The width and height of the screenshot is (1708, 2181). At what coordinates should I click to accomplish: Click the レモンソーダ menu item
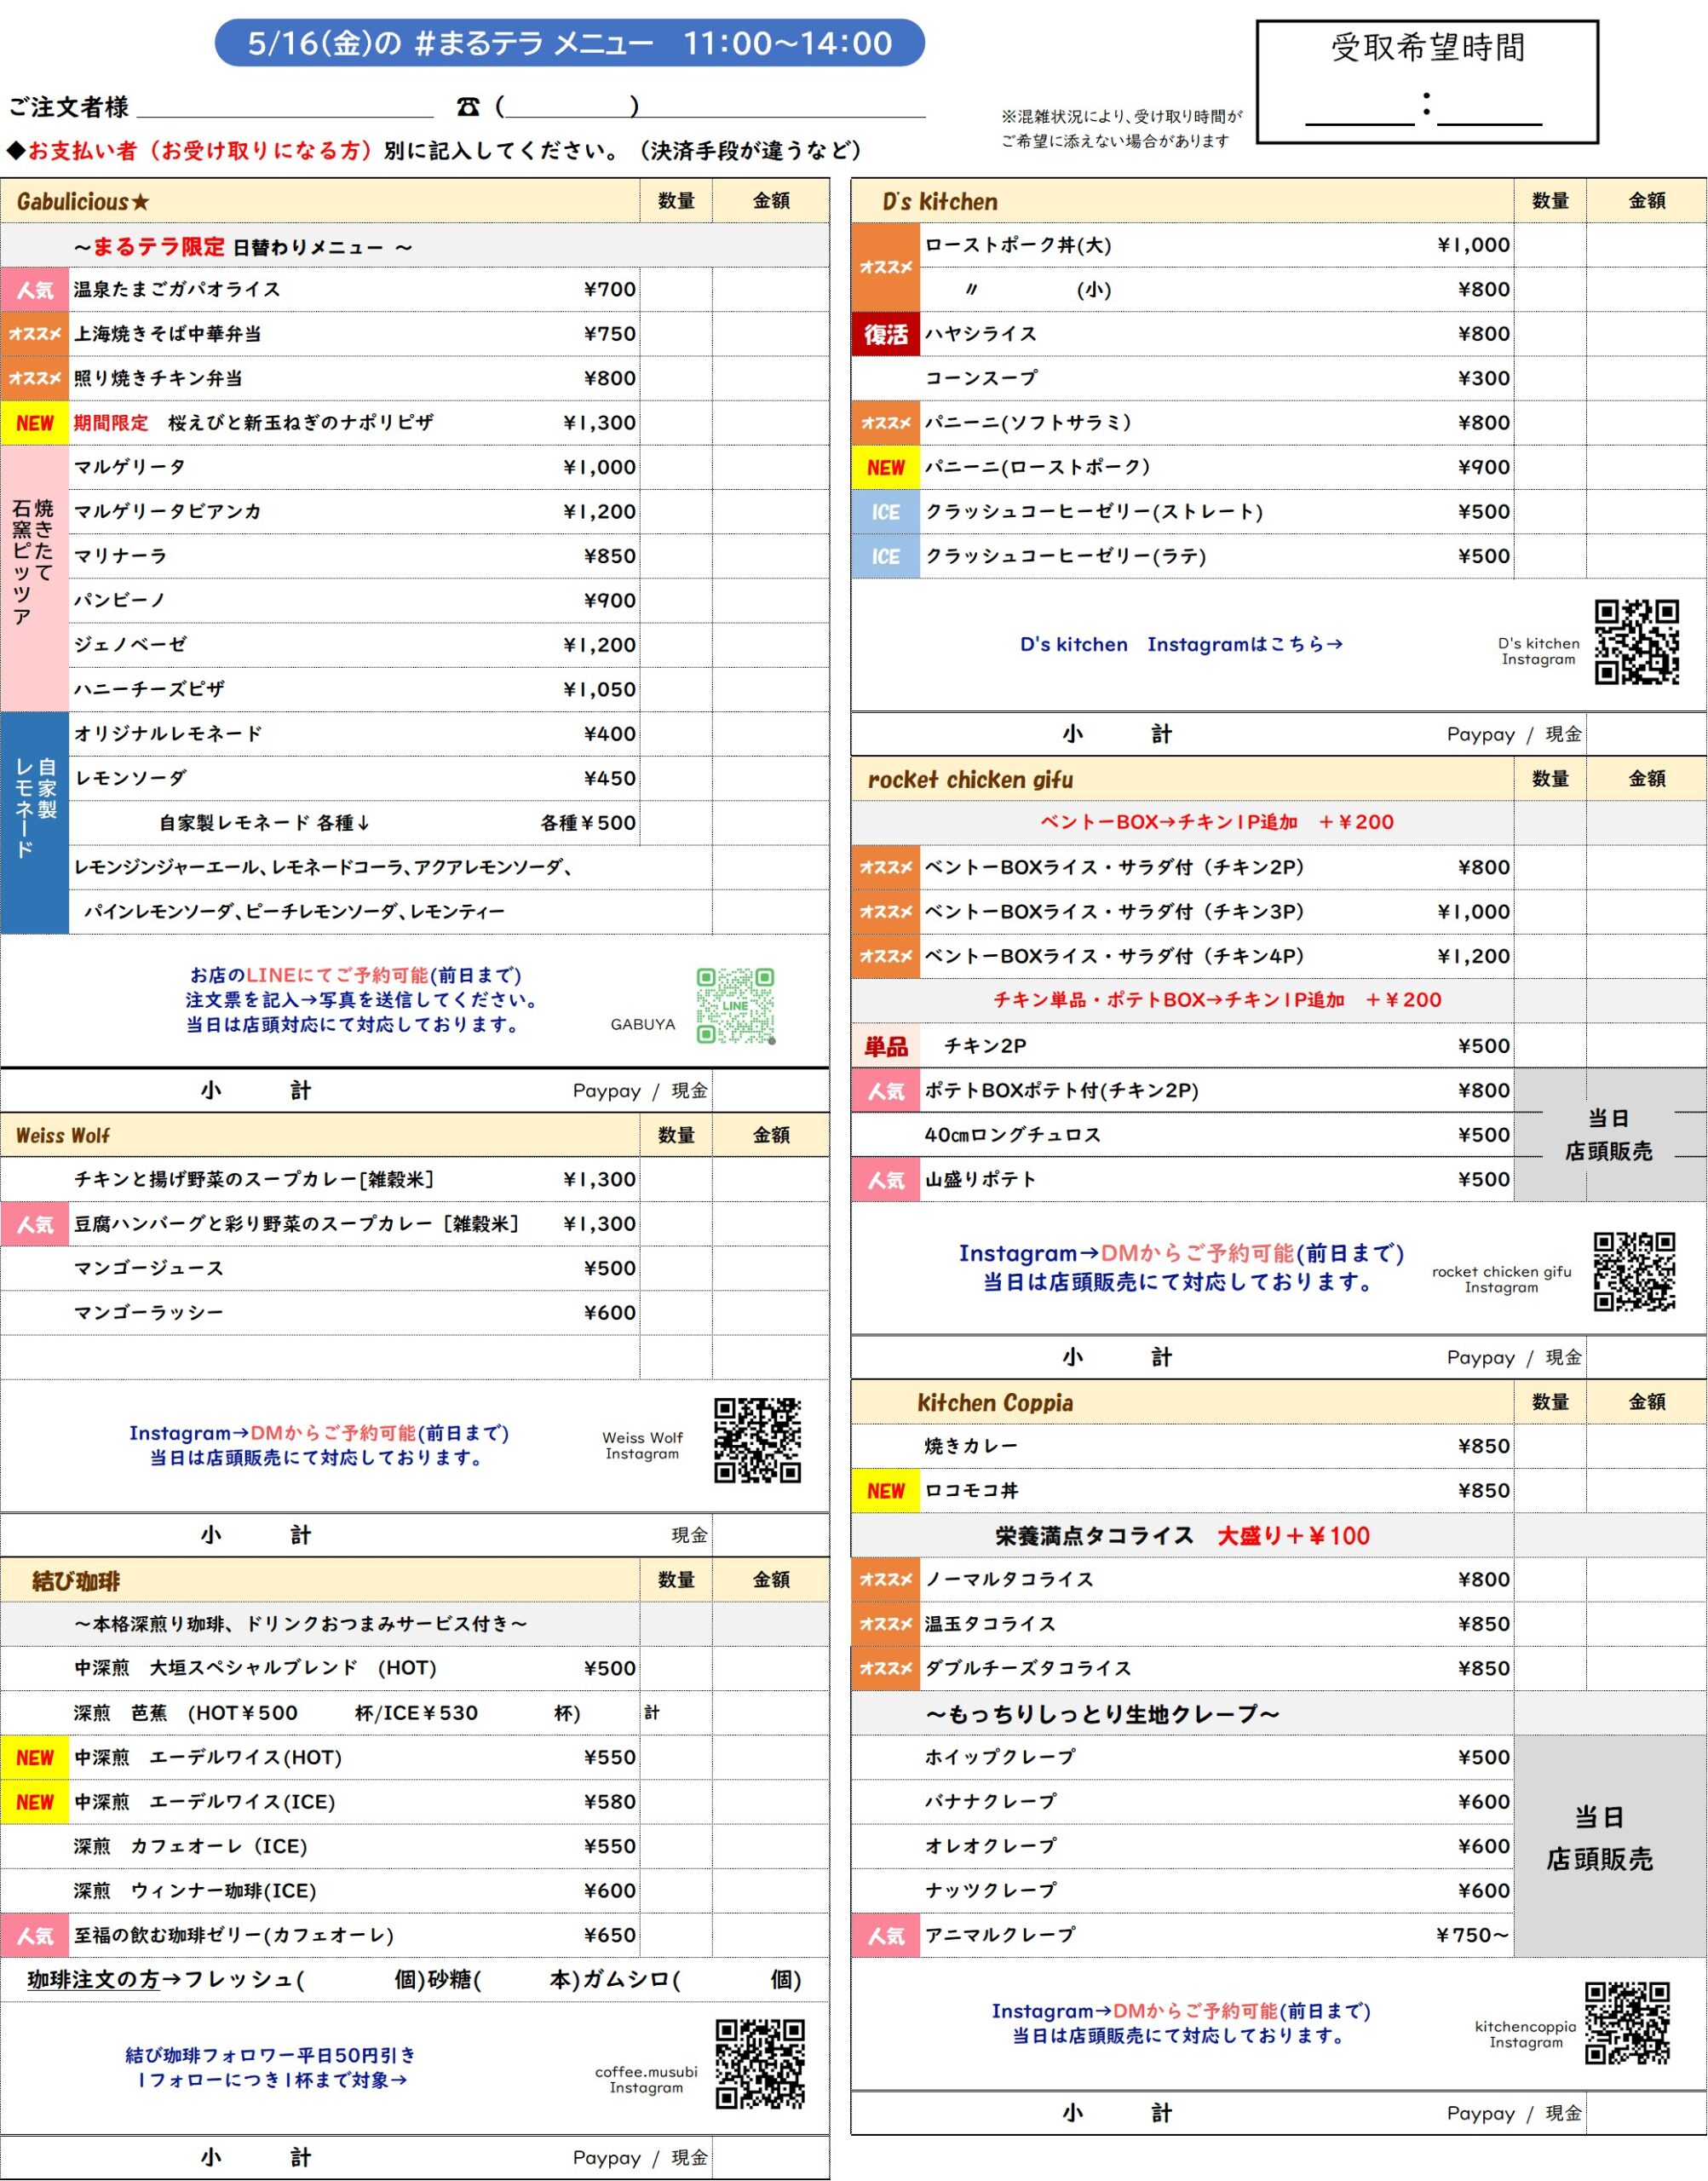(130, 778)
